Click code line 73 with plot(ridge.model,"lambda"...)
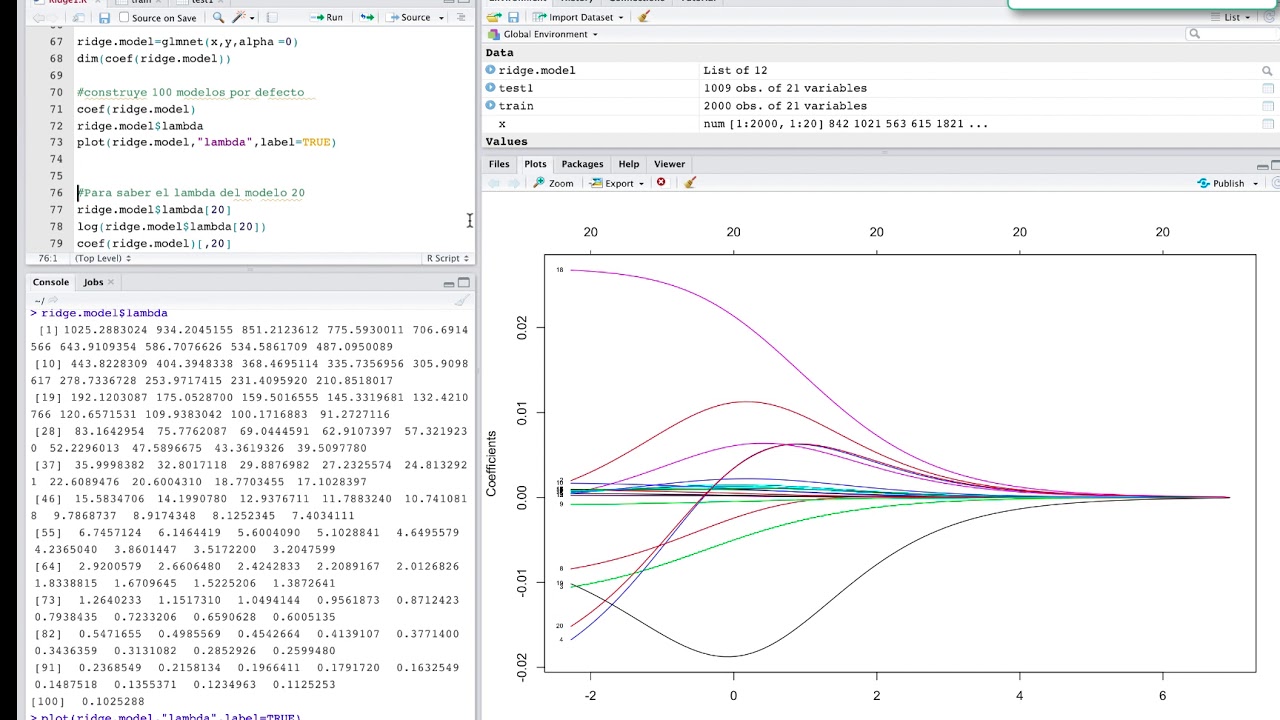This screenshot has height=720, width=1280. [x=206, y=142]
